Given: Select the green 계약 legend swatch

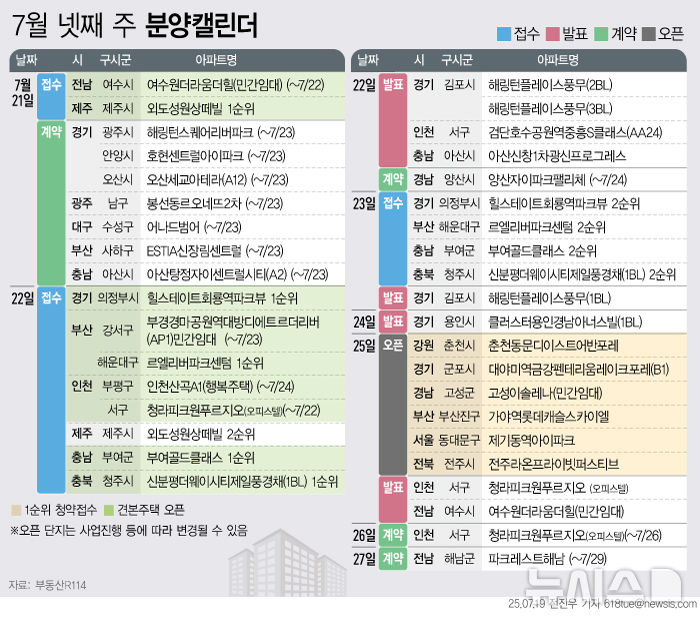Looking at the screenshot, I should 601,33.
